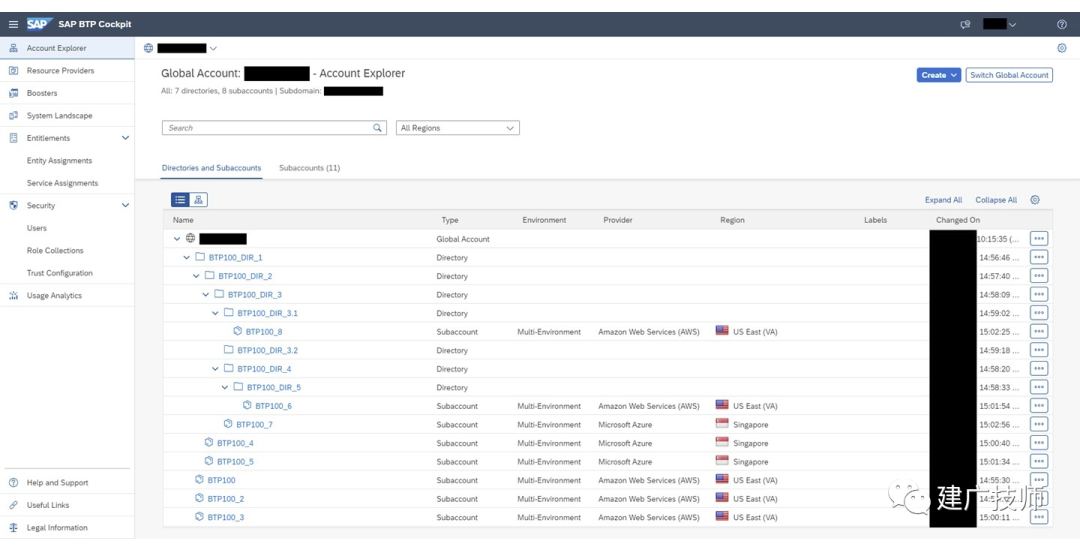The width and height of the screenshot is (1080, 547).
Task: Click the folder icon of BTP100_DIR_3.2
Action: [229, 350]
